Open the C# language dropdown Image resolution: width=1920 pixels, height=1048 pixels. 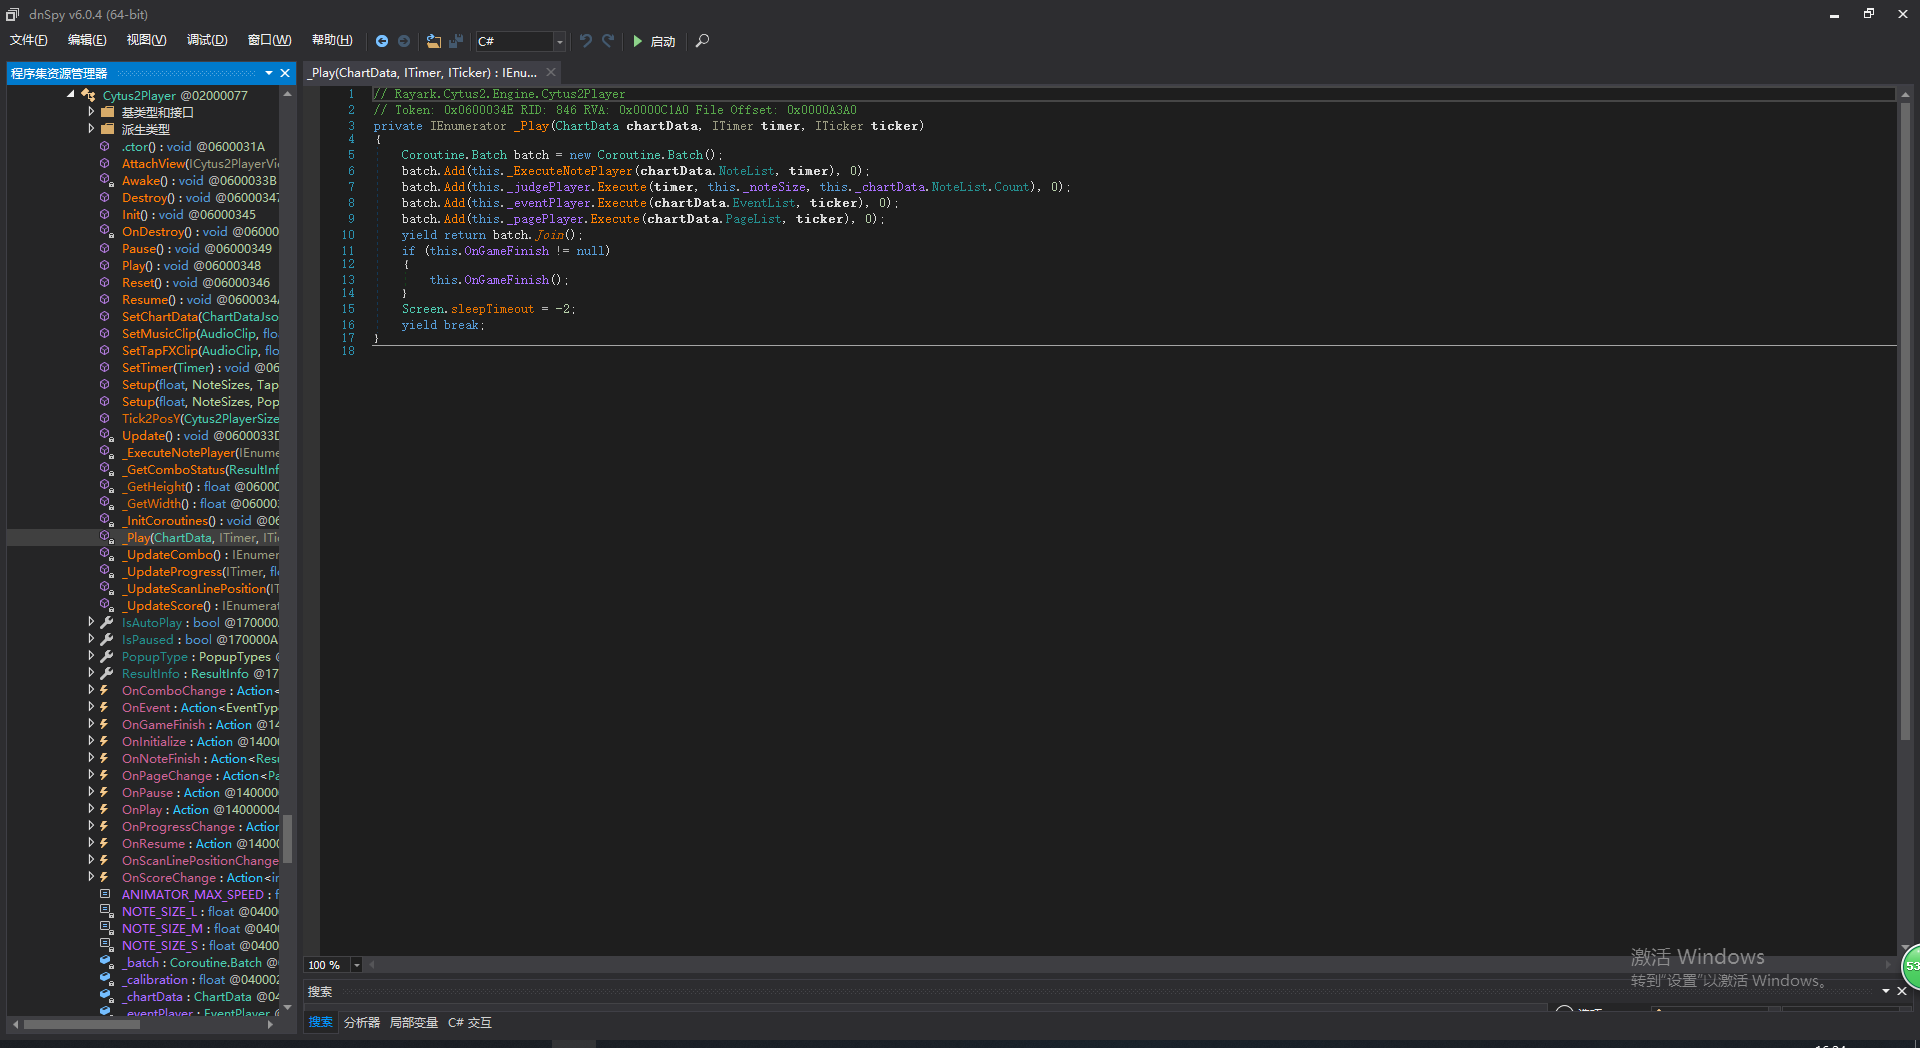[x=559, y=41]
